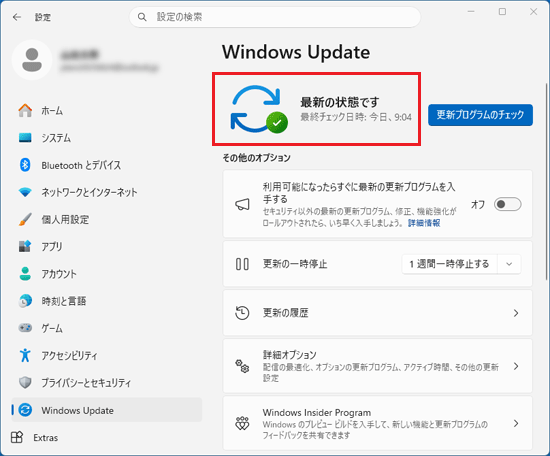Click the pause icon for 更新の一時停止

coord(242,264)
